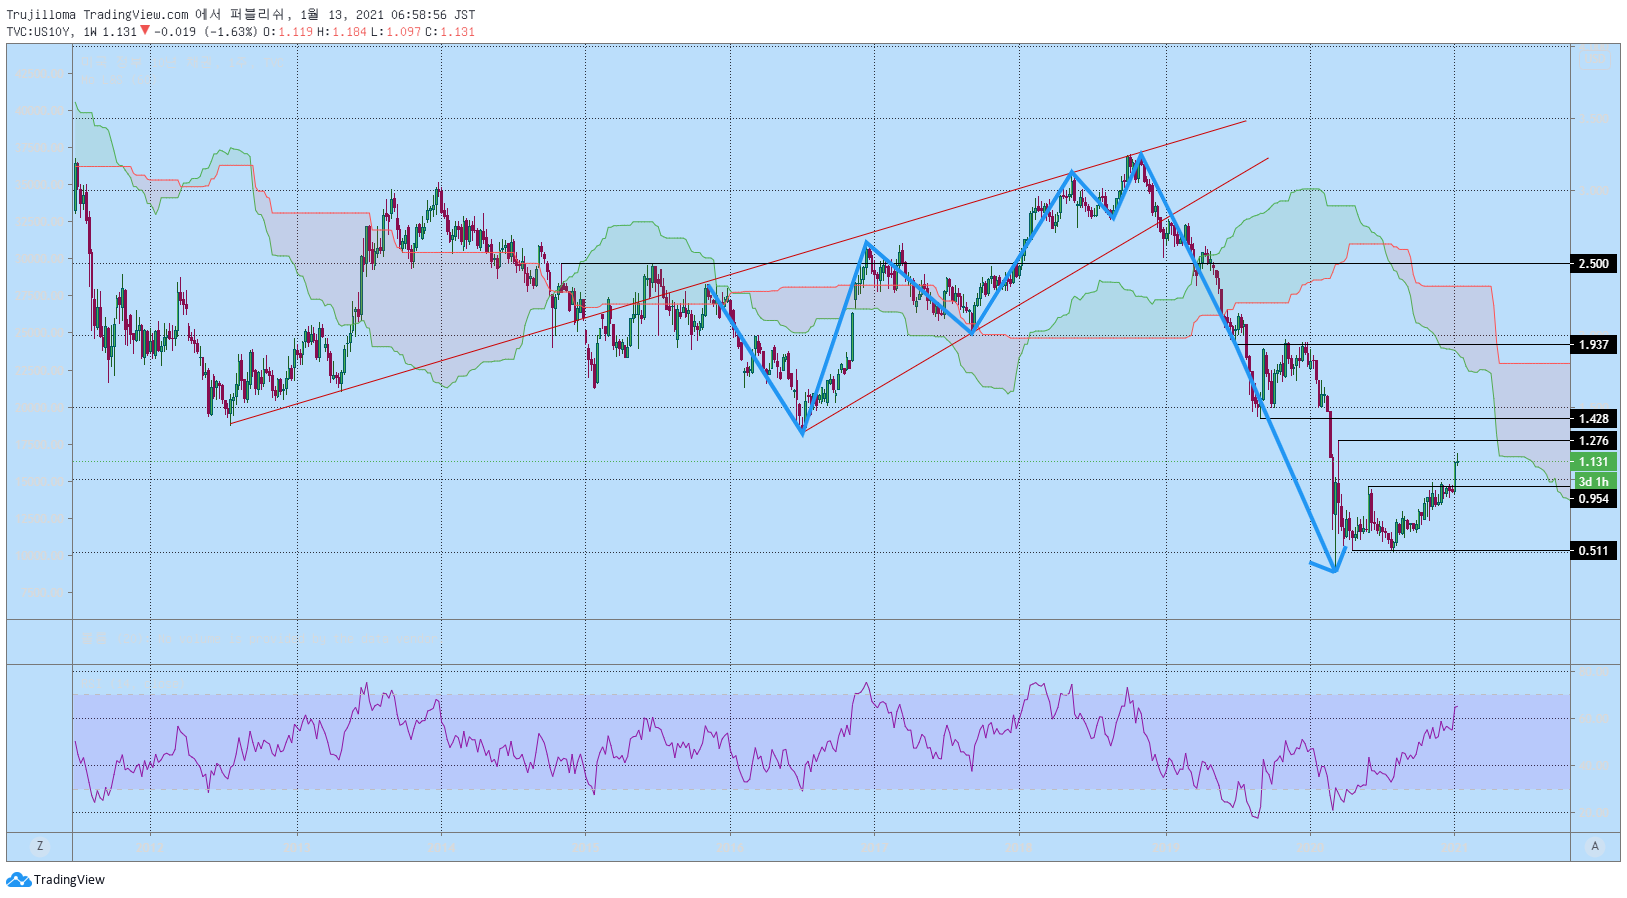Select the 1.276 price level label
Screen dimensions: 1627x898
pos(1593,441)
